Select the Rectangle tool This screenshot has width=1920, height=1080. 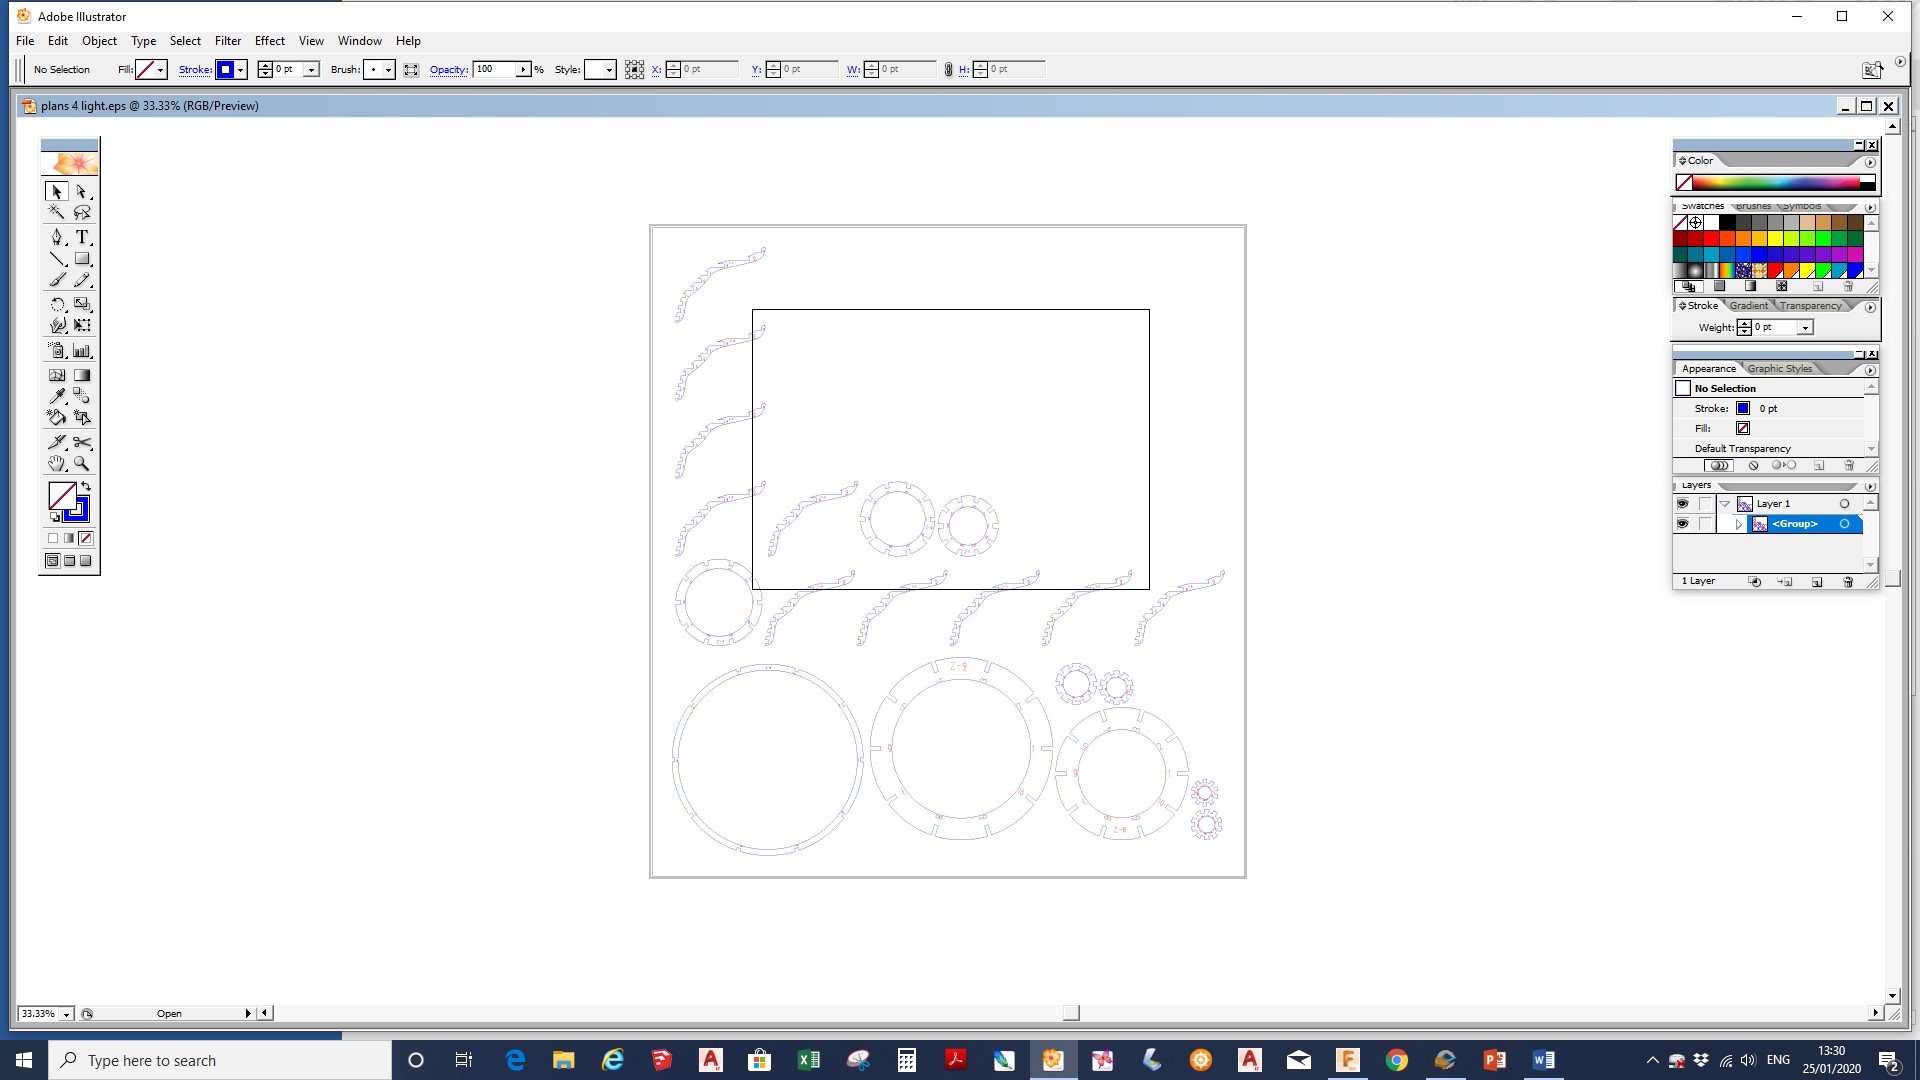(x=83, y=259)
